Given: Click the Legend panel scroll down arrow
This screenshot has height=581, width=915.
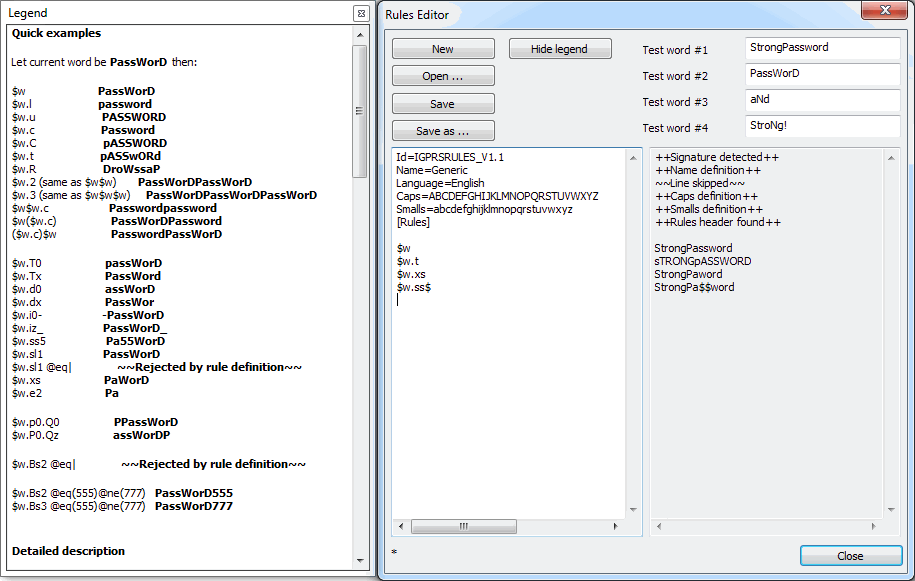Looking at the screenshot, I should click(x=360, y=561).
